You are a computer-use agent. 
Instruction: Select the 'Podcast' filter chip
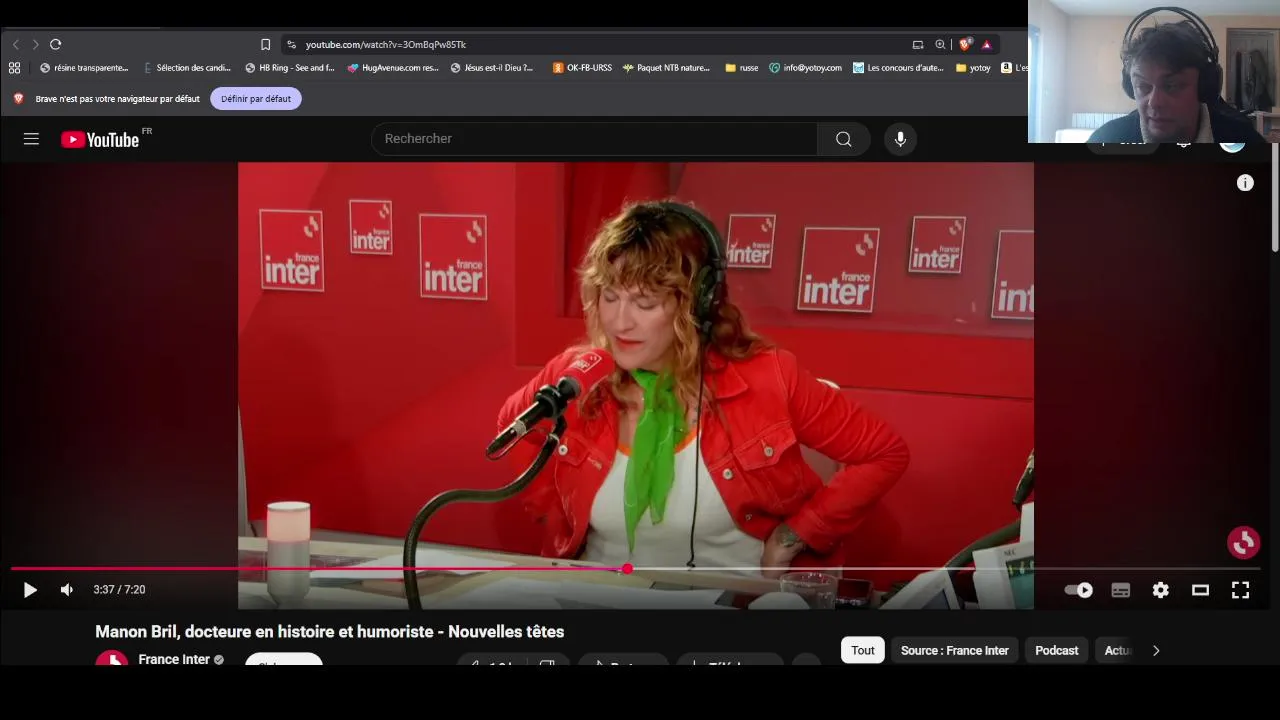click(x=1056, y=650)
